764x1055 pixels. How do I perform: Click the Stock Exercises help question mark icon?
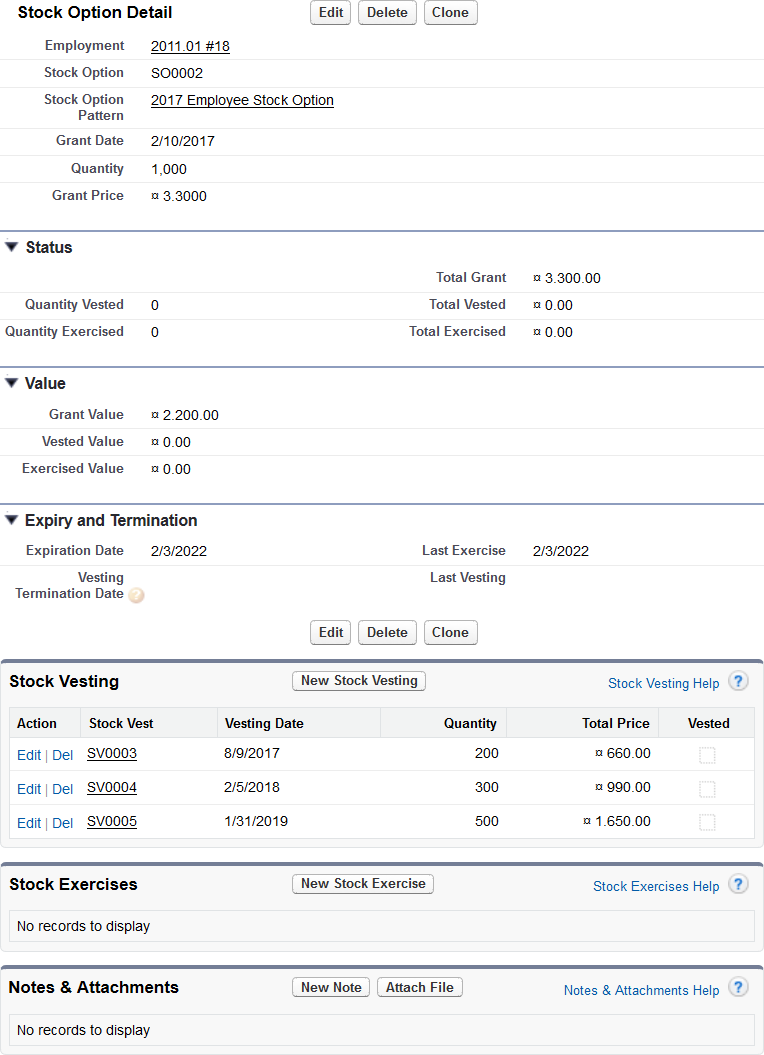(x=738, y=885)
